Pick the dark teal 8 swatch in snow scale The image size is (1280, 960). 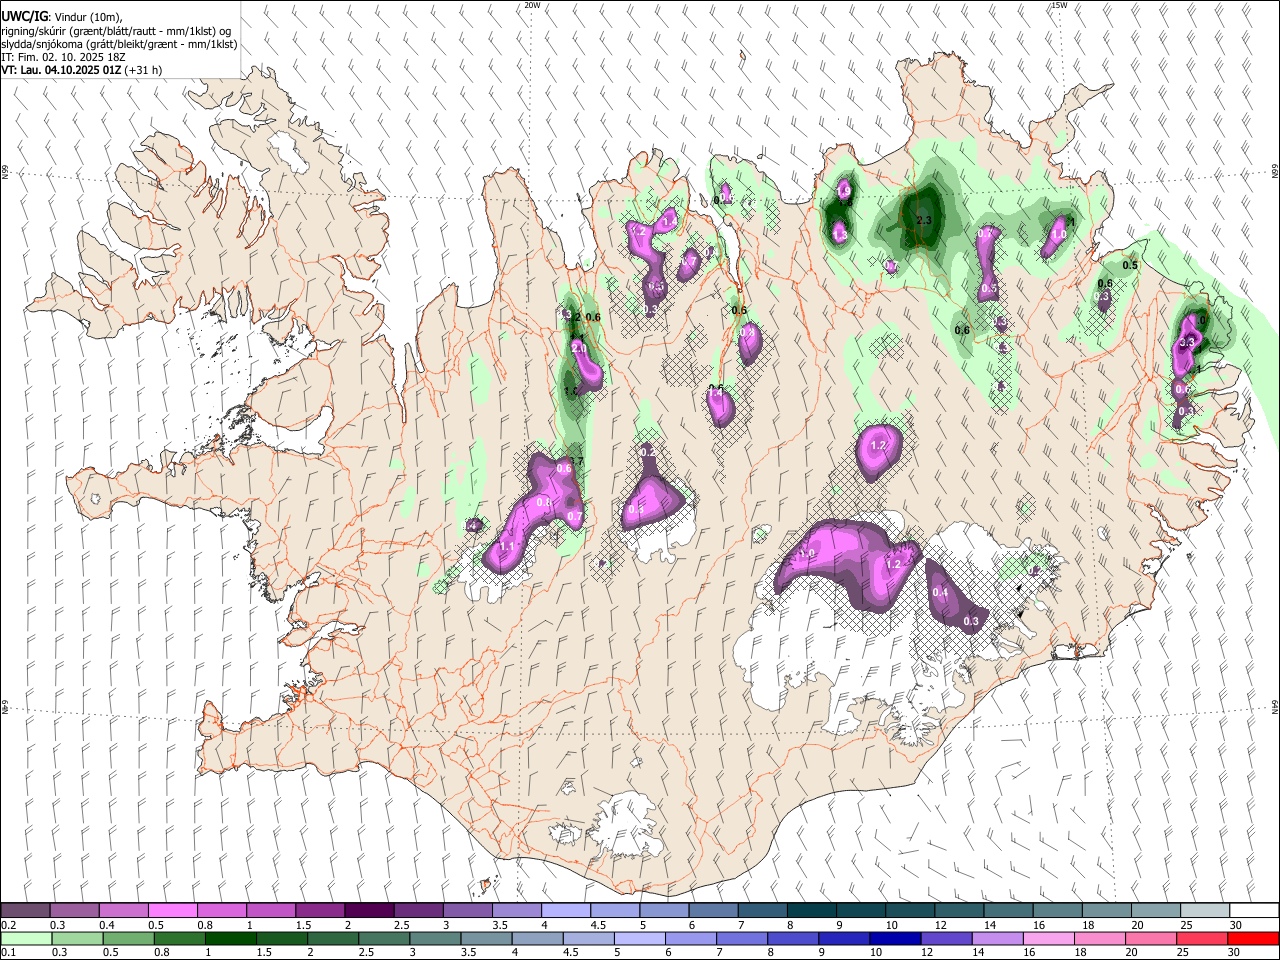[812, 910]
